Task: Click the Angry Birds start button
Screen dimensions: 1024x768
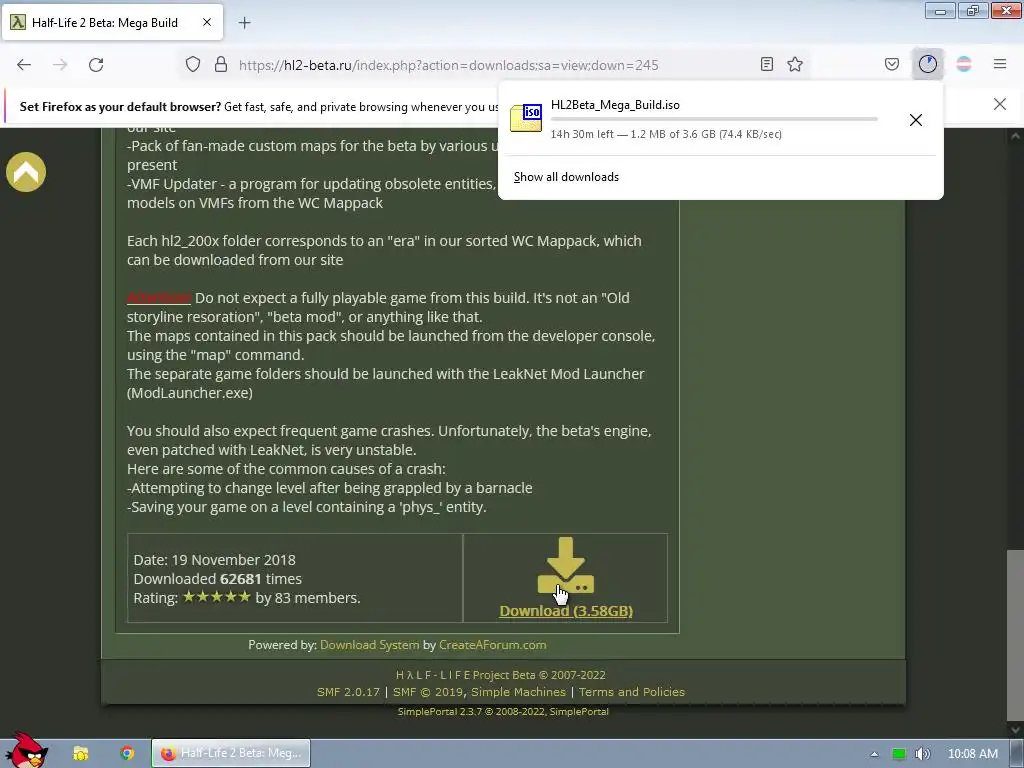Action: 25,751
